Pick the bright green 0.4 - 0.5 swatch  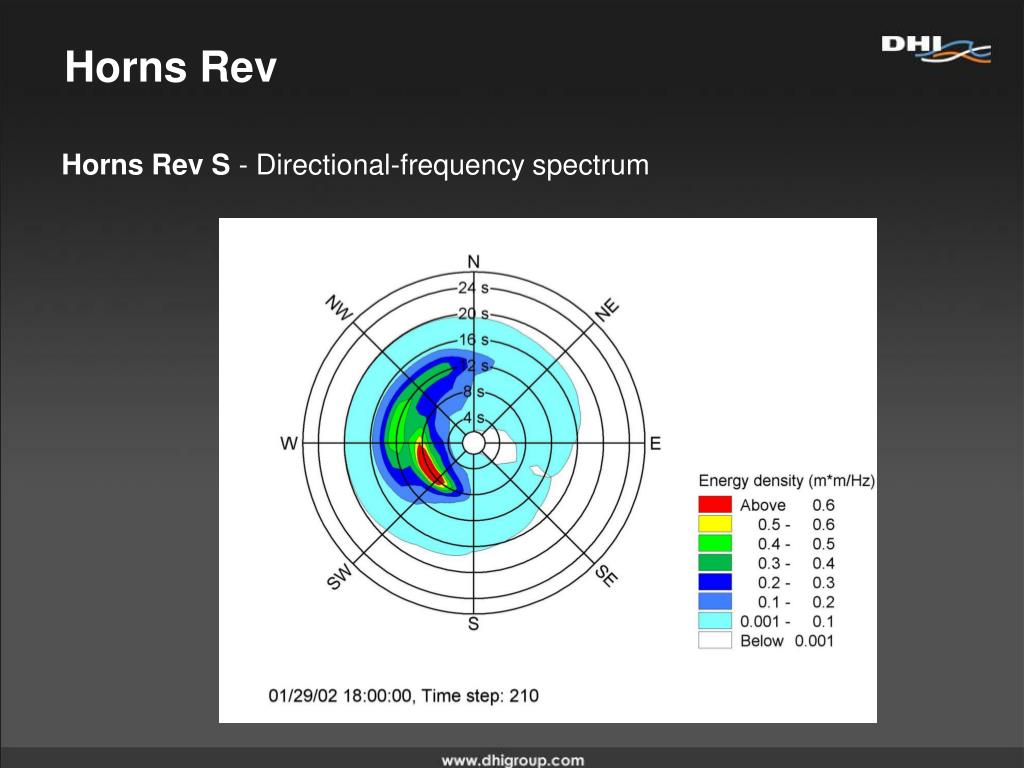(x=714, y=543)
